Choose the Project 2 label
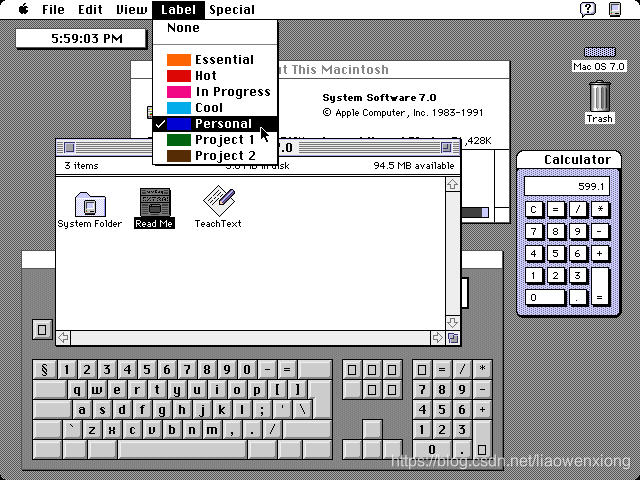Screen dimensions: 640x480 (215, 156)
